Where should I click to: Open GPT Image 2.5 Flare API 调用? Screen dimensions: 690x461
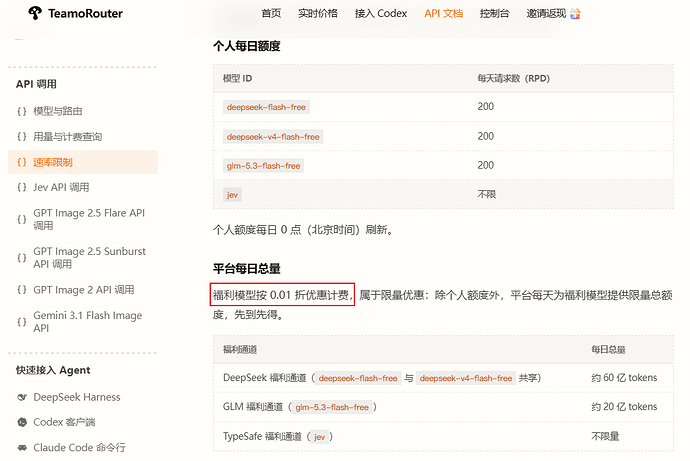pos(89,219)
